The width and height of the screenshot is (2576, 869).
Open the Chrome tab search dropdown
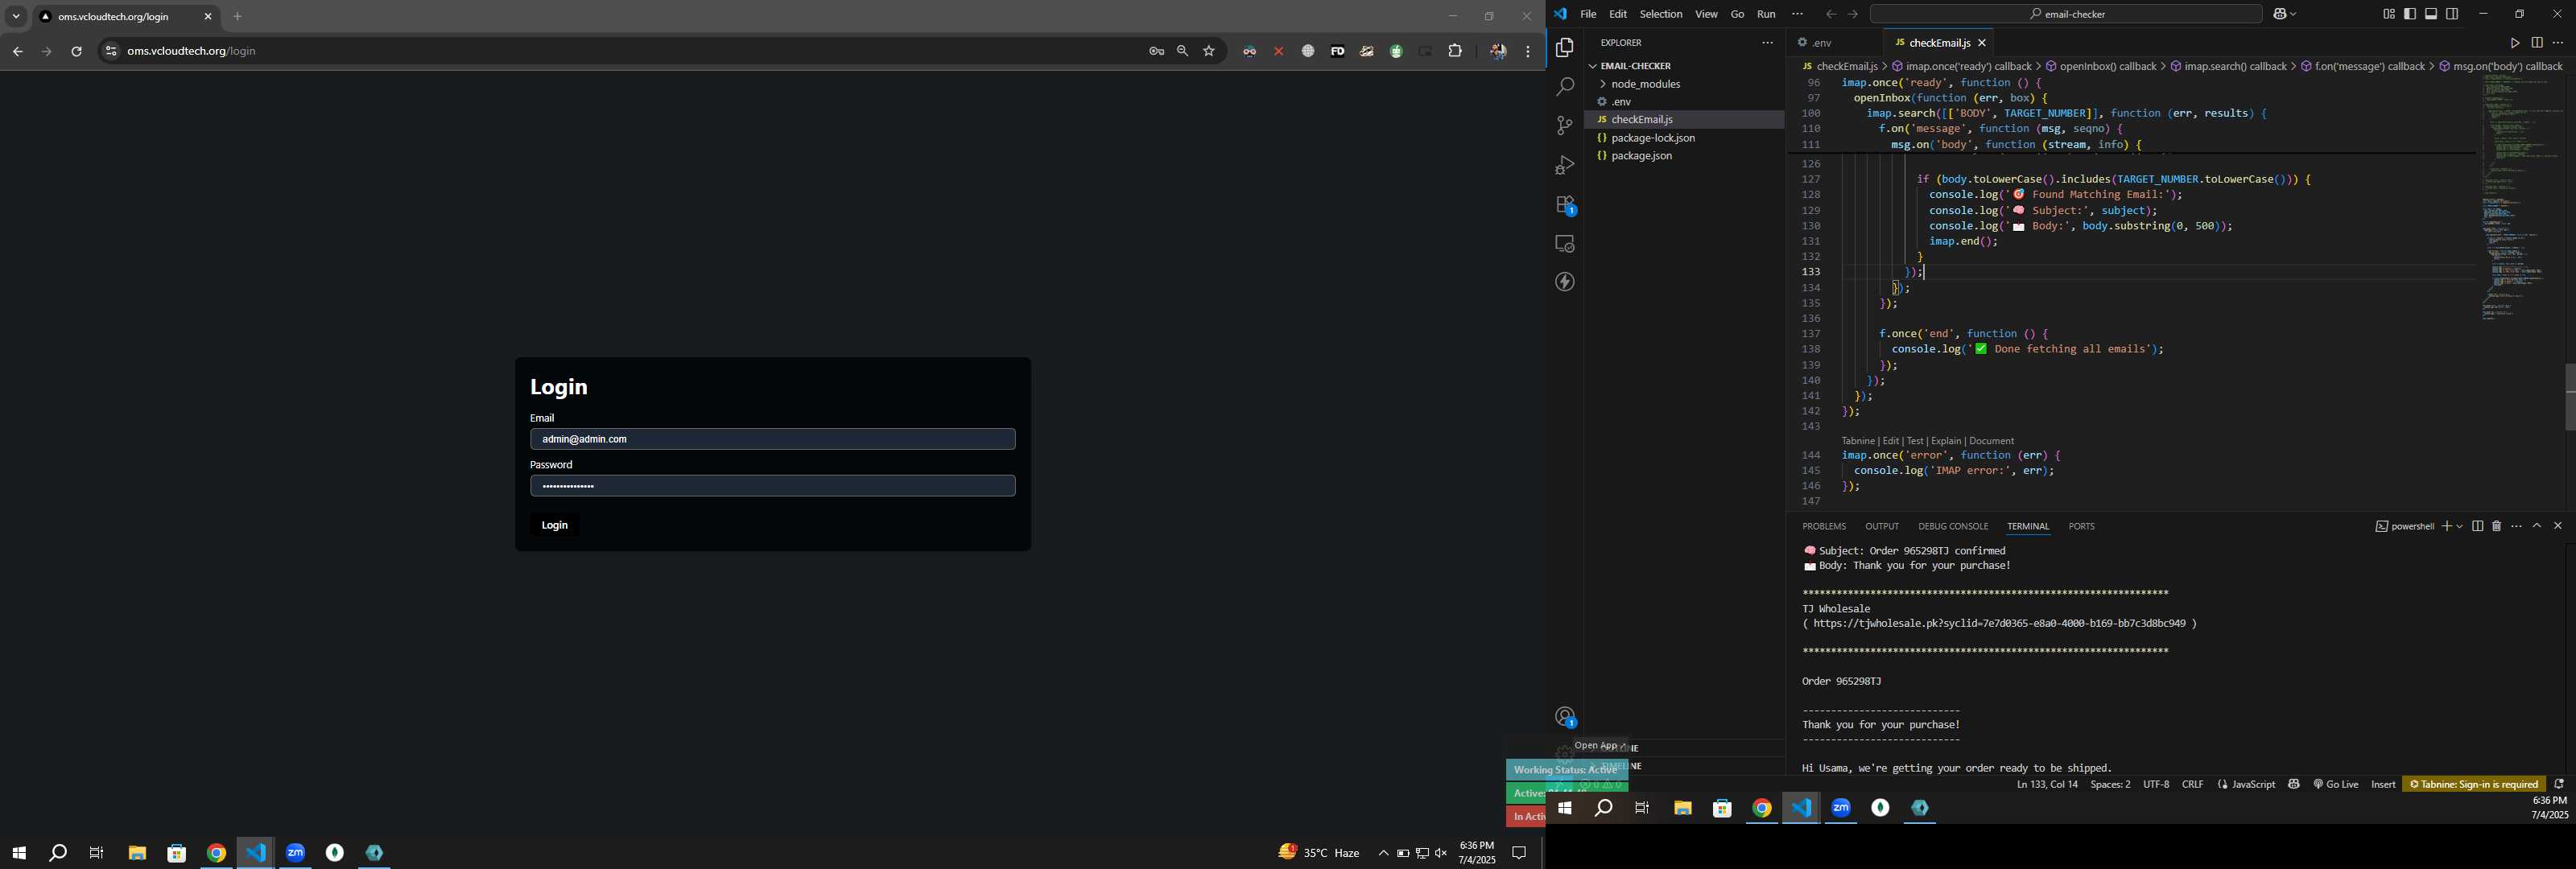point(16,16)
